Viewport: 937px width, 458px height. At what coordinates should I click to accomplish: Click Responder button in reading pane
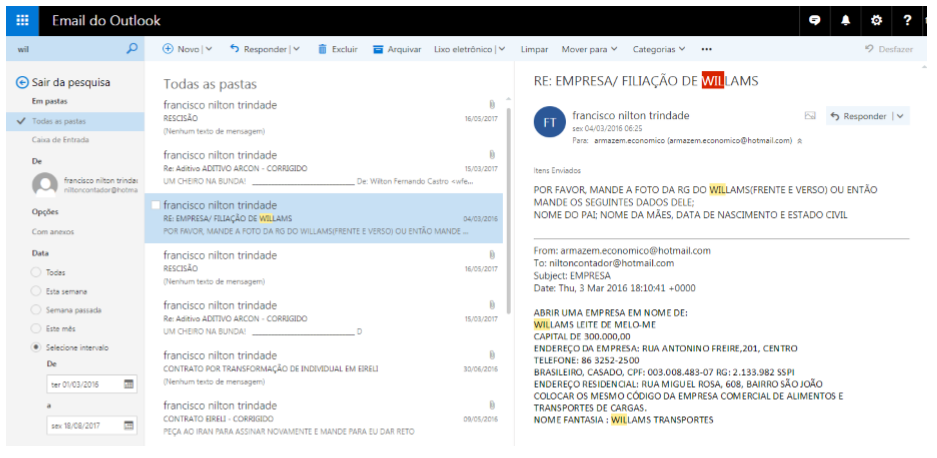(859, 116)
